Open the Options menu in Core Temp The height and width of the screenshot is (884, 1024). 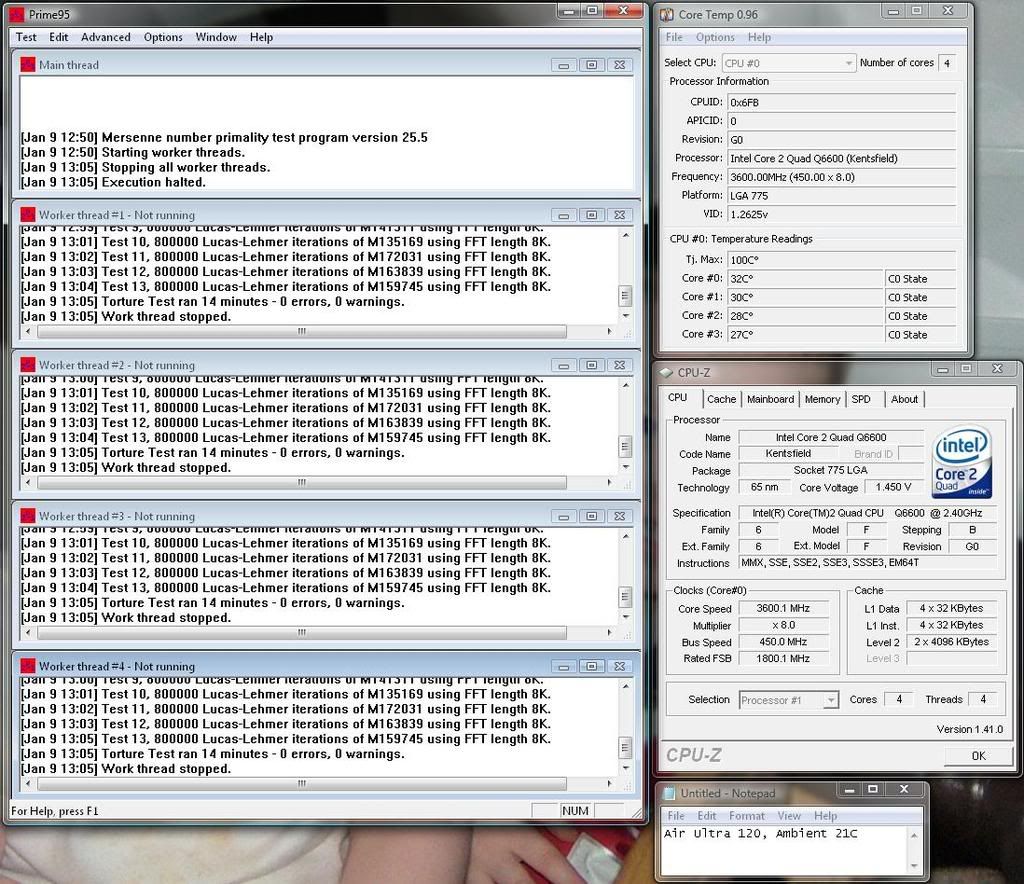click(x=715, y=37)
